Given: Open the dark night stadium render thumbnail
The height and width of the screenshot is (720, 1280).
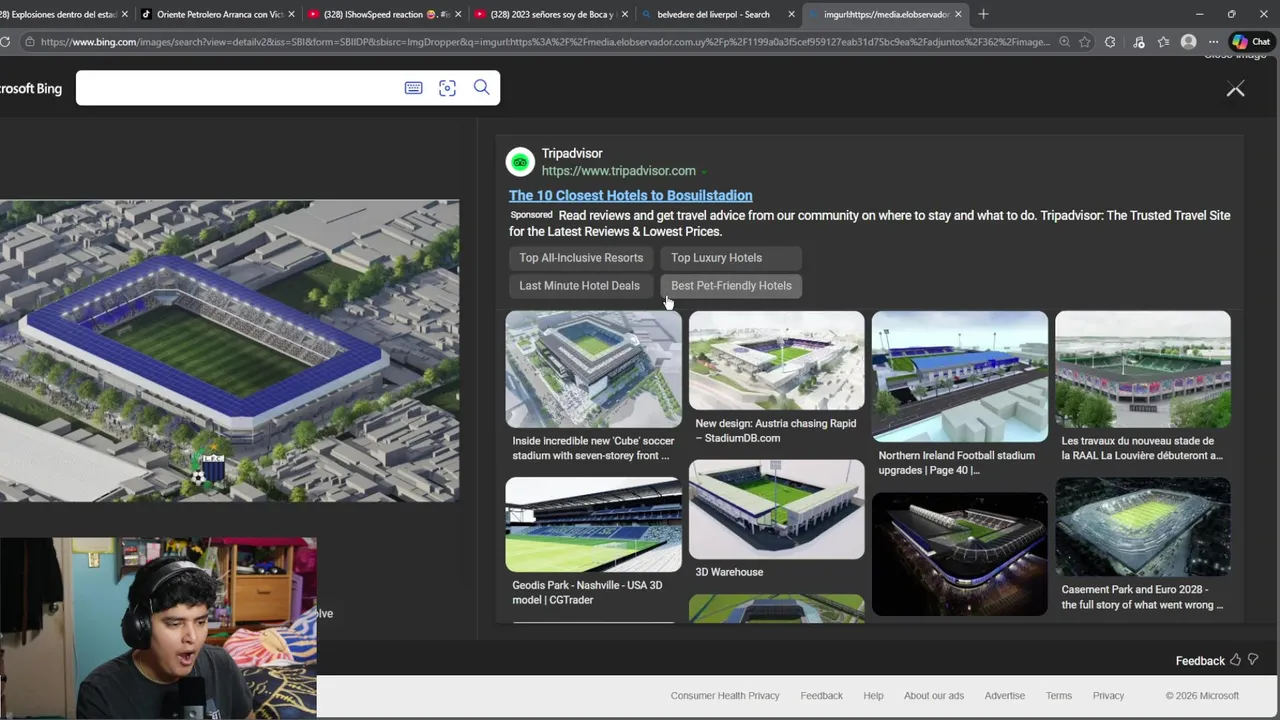Looking at the screenshot, I should pos(959,554).
